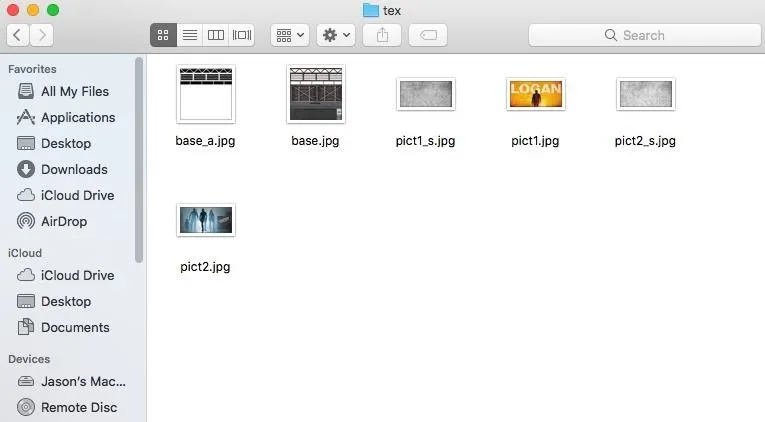
Task: Click the Applications sidebar icon
Action: [26, 118]
